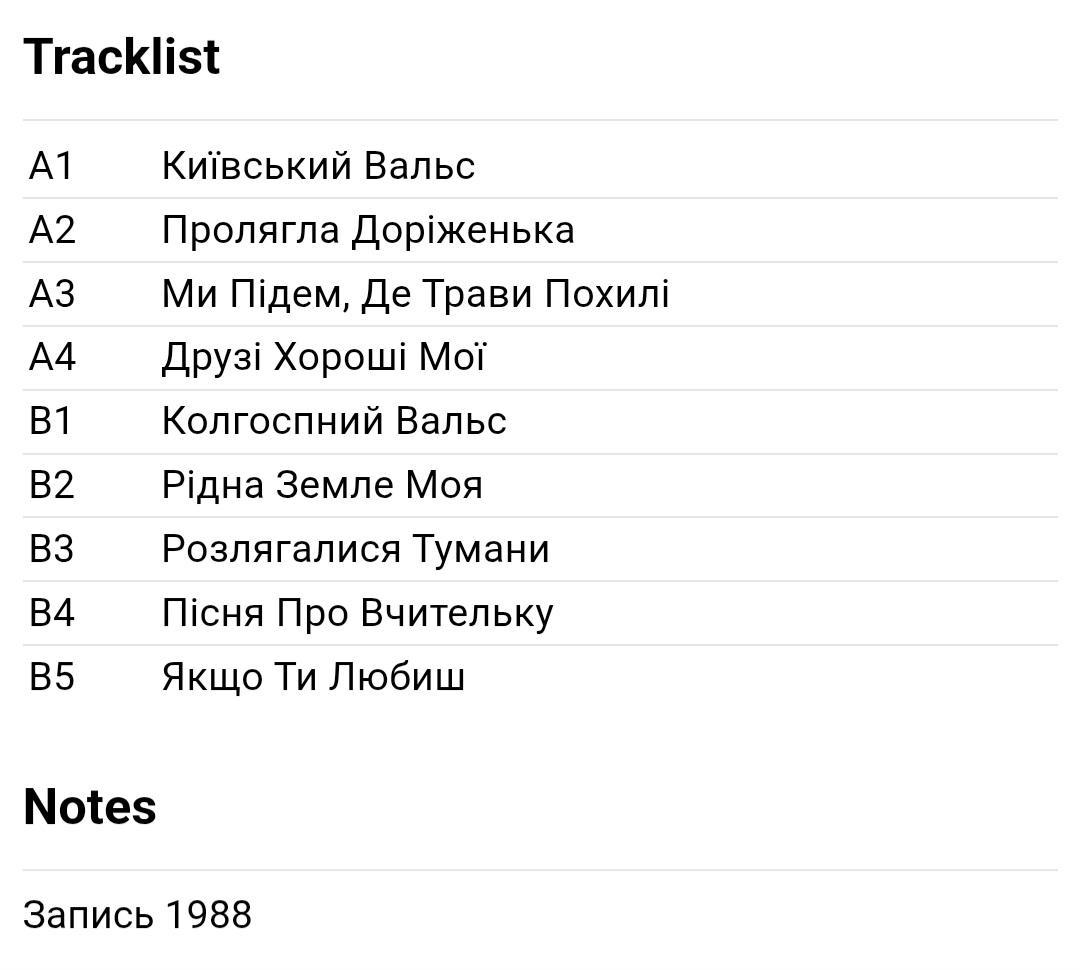Select the track Друзі Хороші Мої

[323, 357]
